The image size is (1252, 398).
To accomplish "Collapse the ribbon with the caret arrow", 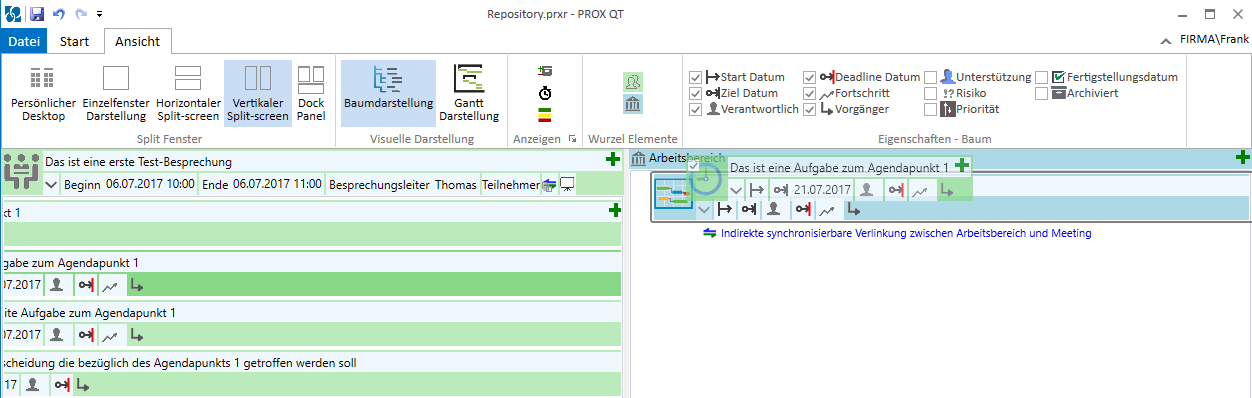I will [1165, 41].
